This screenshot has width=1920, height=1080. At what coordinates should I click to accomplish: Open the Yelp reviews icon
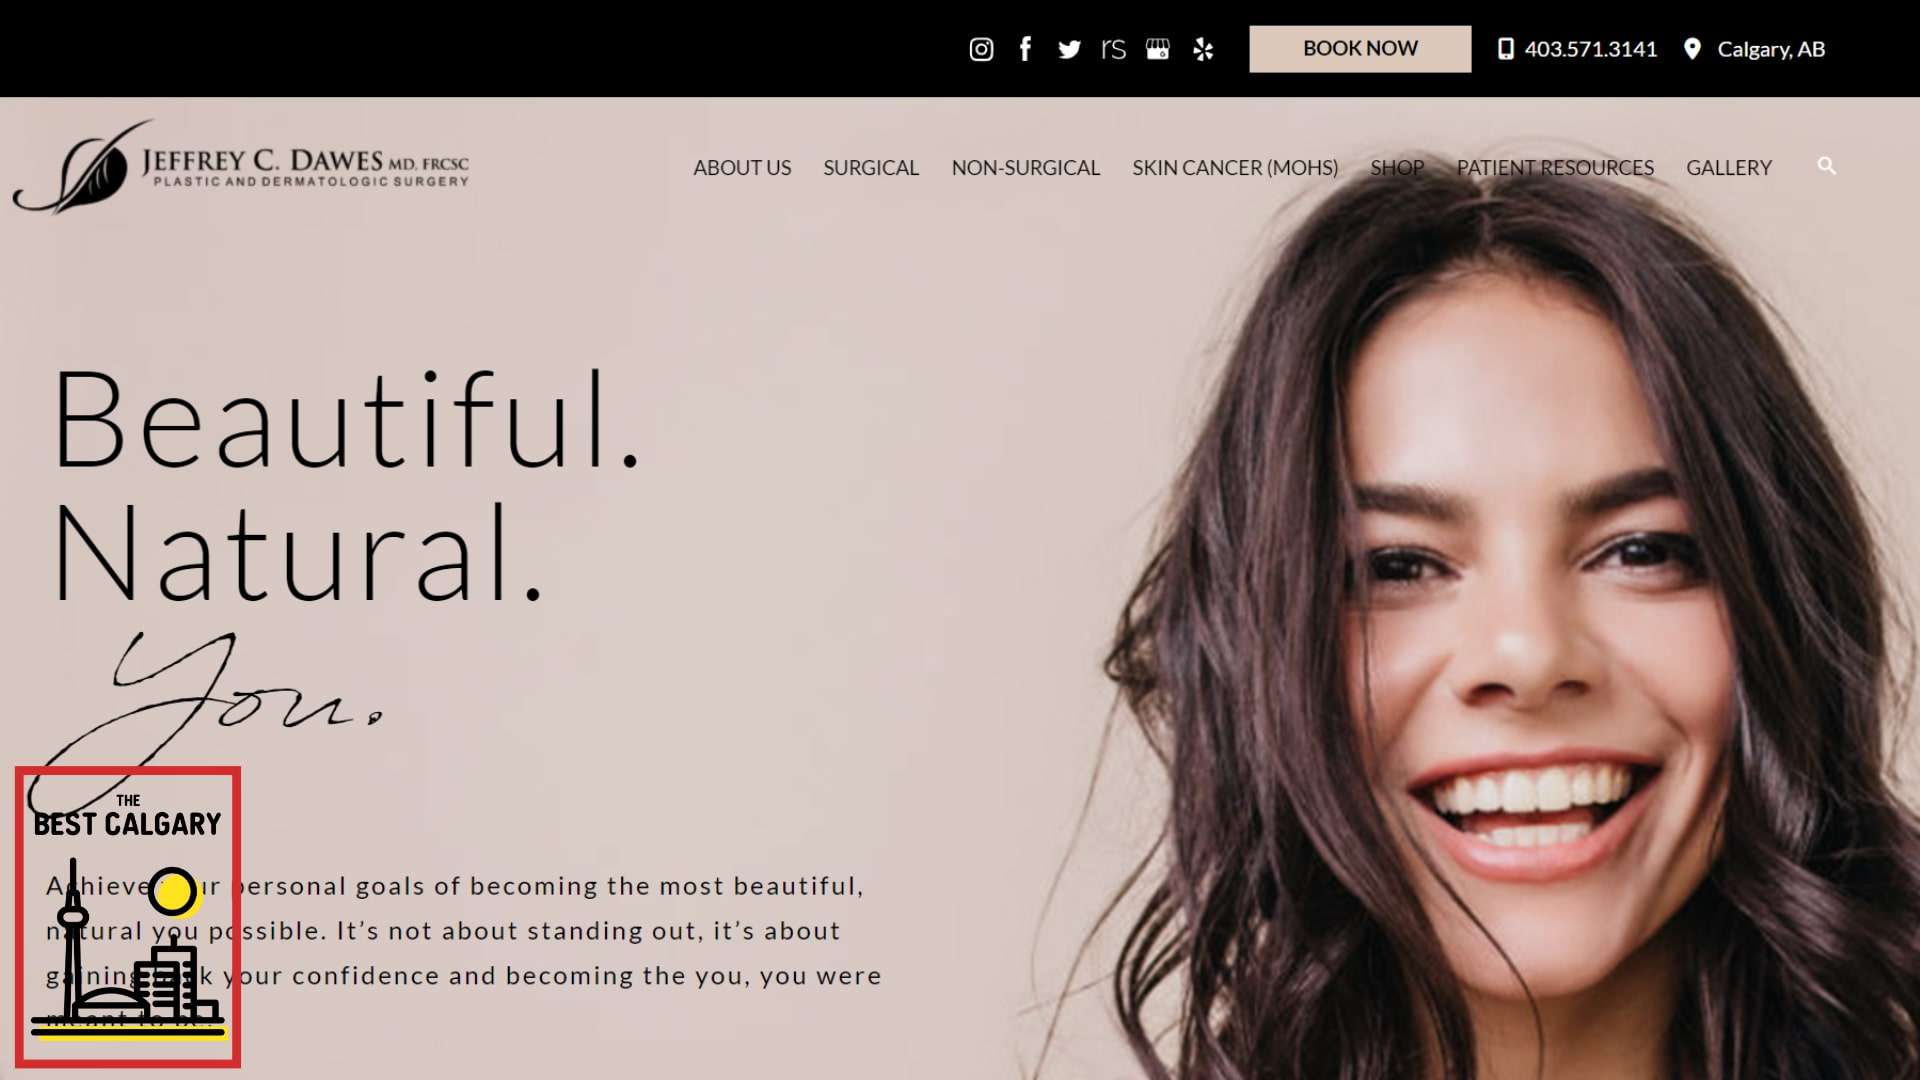[1203, 49]
